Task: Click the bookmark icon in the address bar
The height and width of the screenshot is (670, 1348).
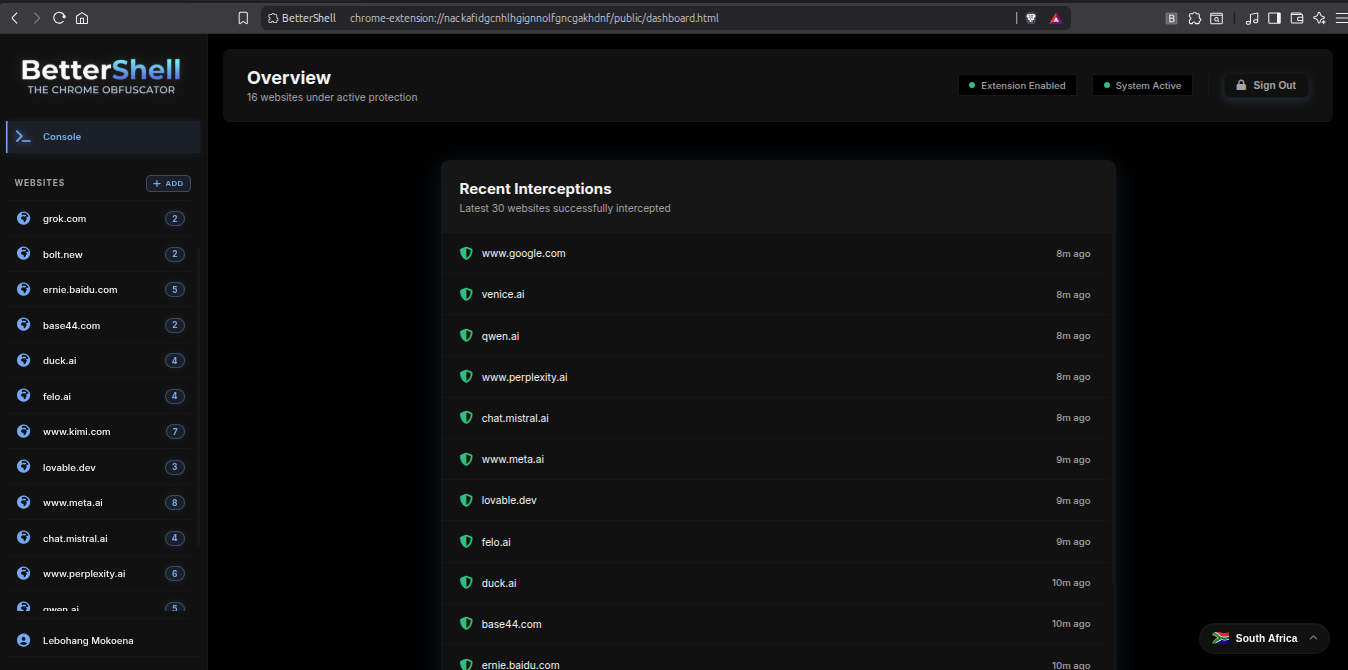Action: tap(242, 17)
